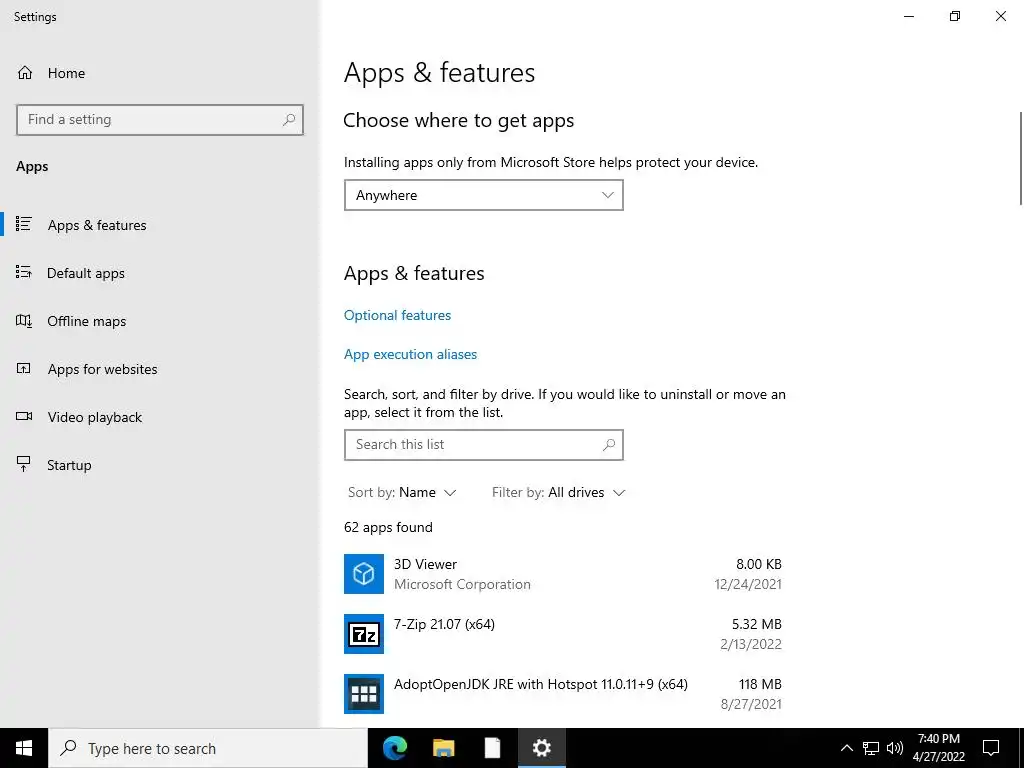The image size is (1024, 768).
Task: Click the Find a setting search box
Action: 160,120
